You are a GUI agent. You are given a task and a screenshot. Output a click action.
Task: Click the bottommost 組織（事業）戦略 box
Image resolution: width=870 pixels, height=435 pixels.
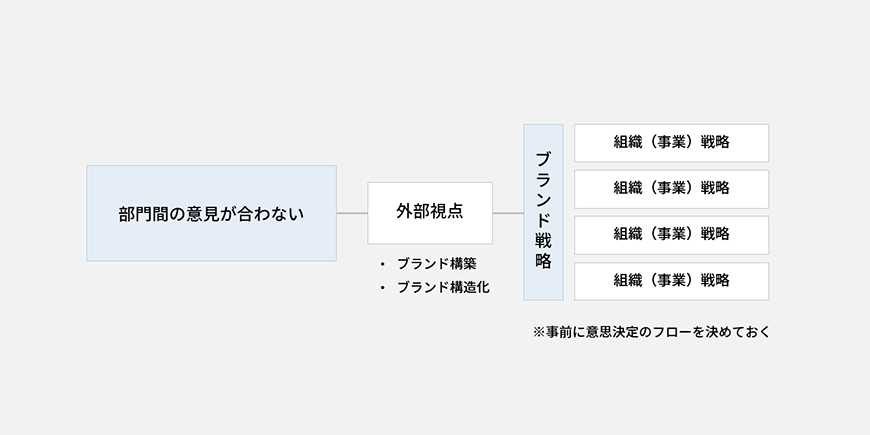(x=671, y=281)
